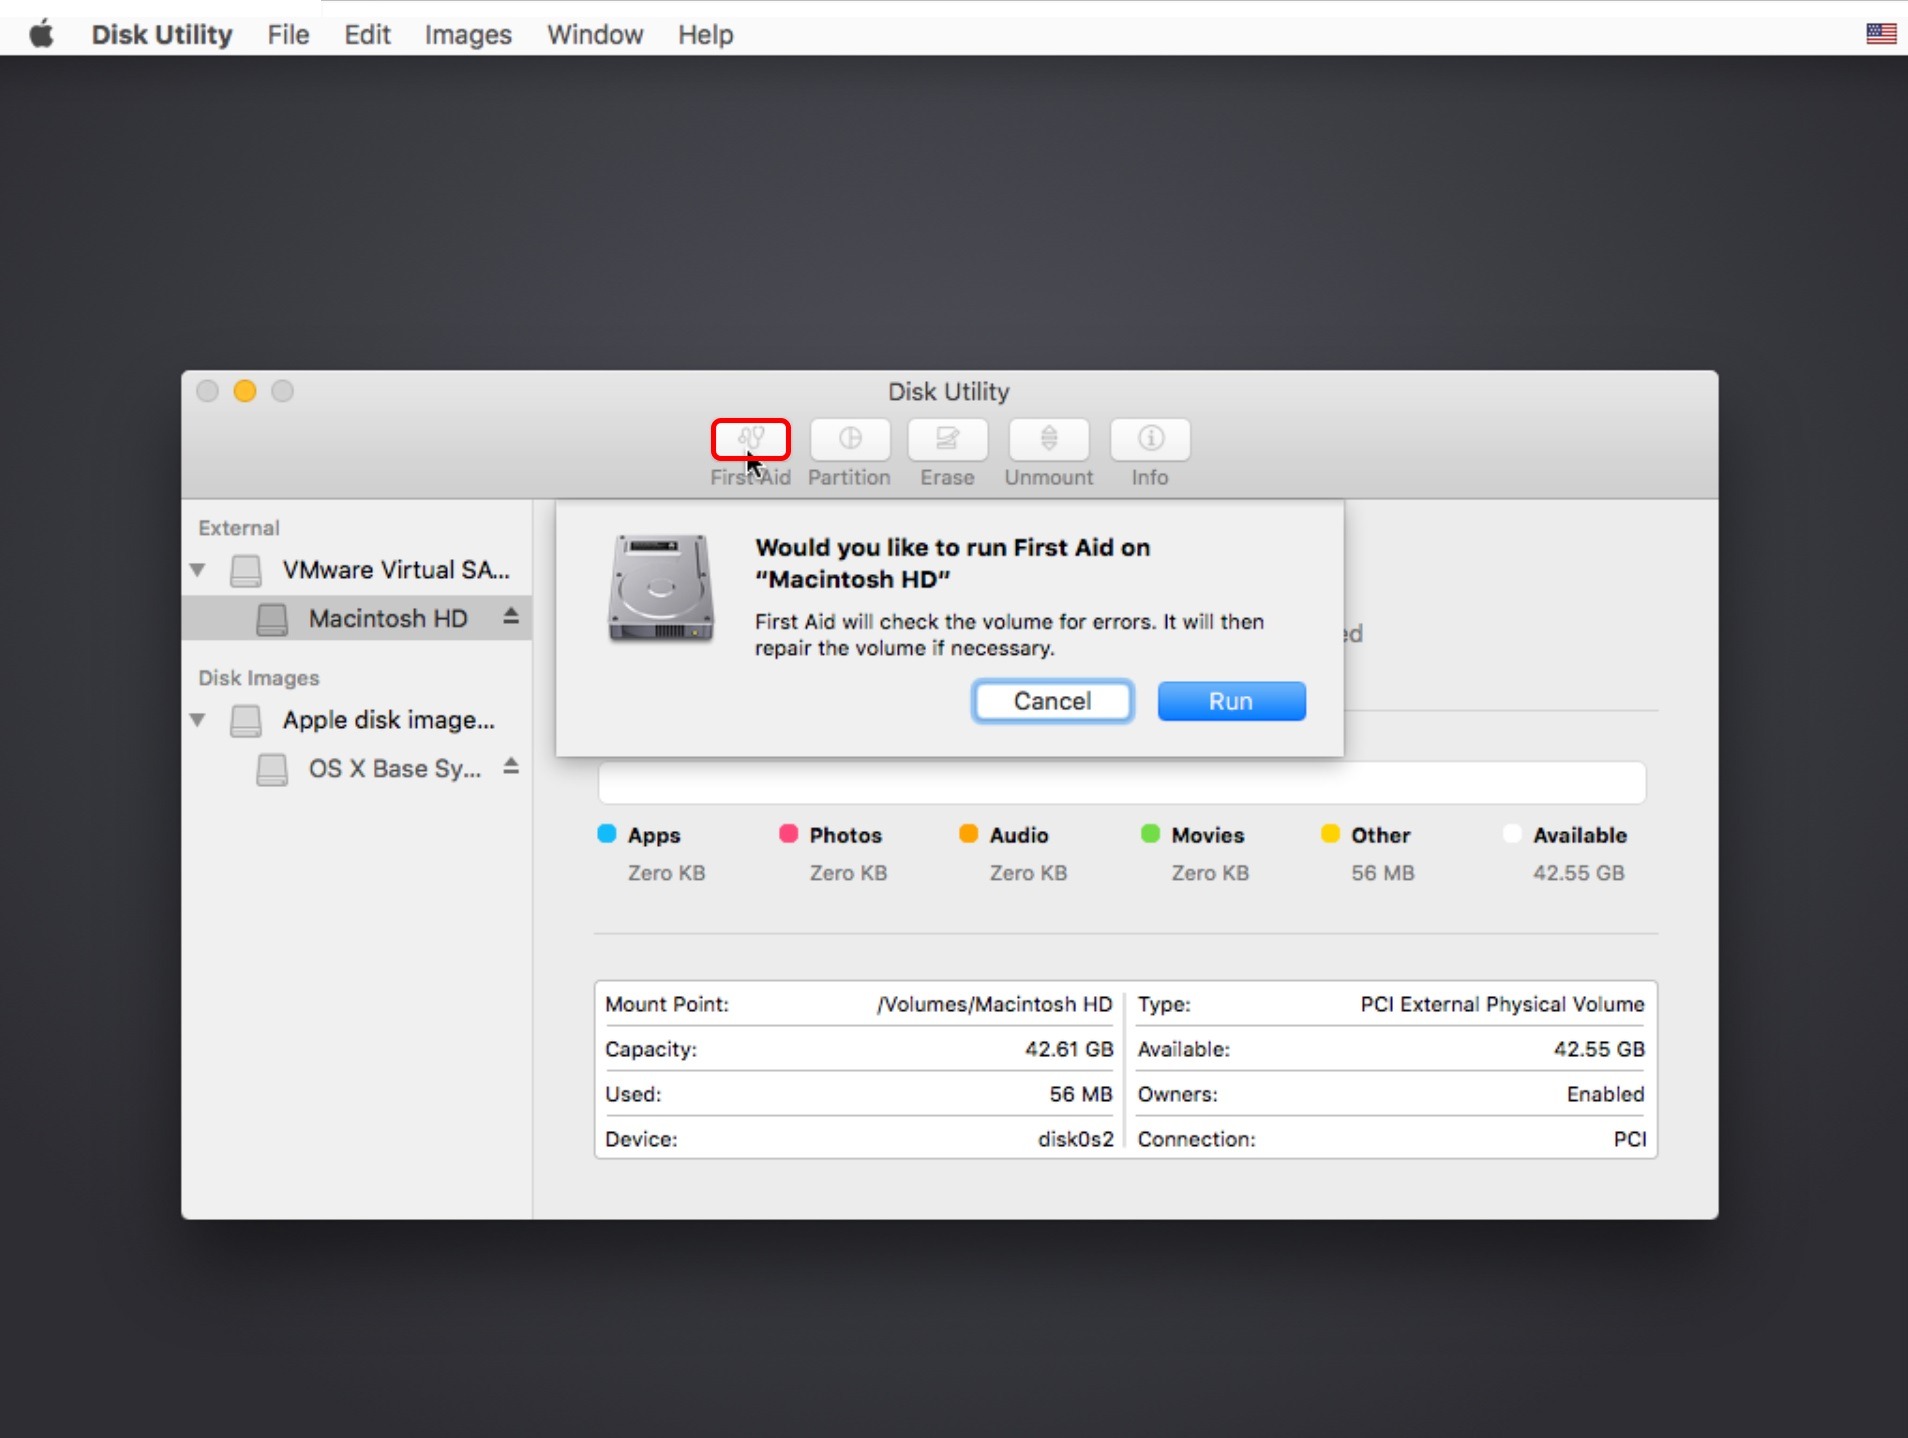Viewport: 1908px width, 1438px height.
Task: Cancel the First Aid dialog
Action: (1053, 701)
